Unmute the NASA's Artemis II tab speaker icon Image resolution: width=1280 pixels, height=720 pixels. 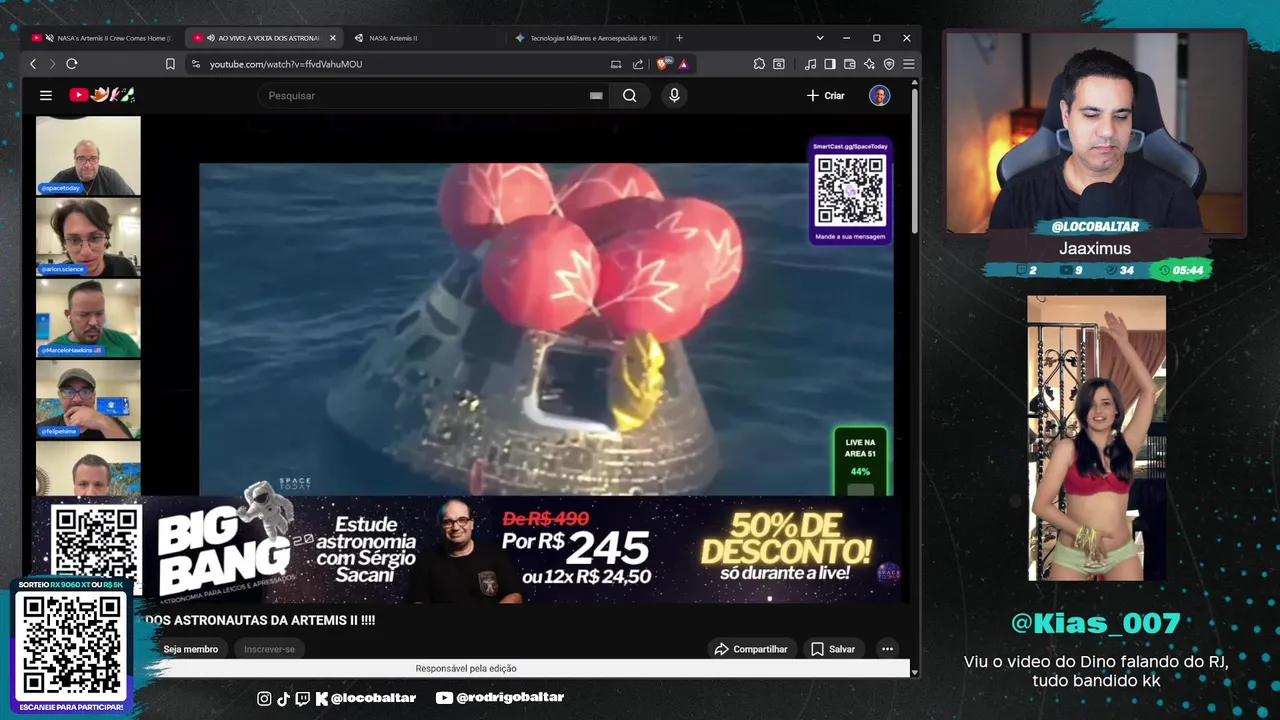tap(49, 38)
